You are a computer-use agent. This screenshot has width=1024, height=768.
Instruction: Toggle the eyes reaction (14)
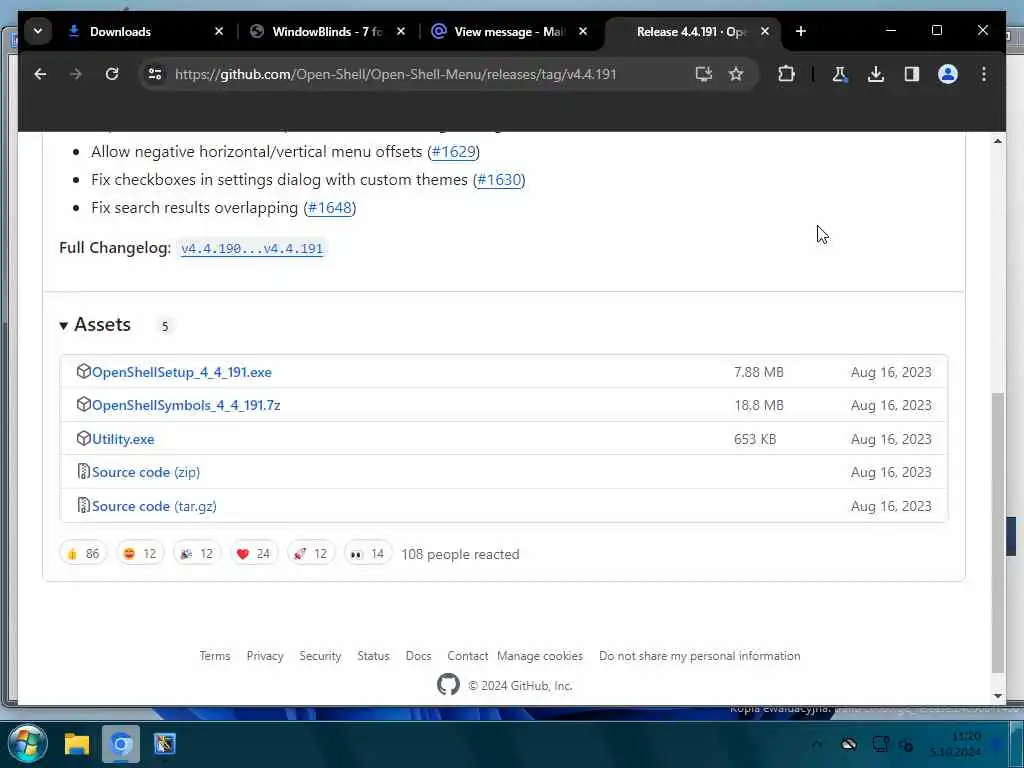368,554
